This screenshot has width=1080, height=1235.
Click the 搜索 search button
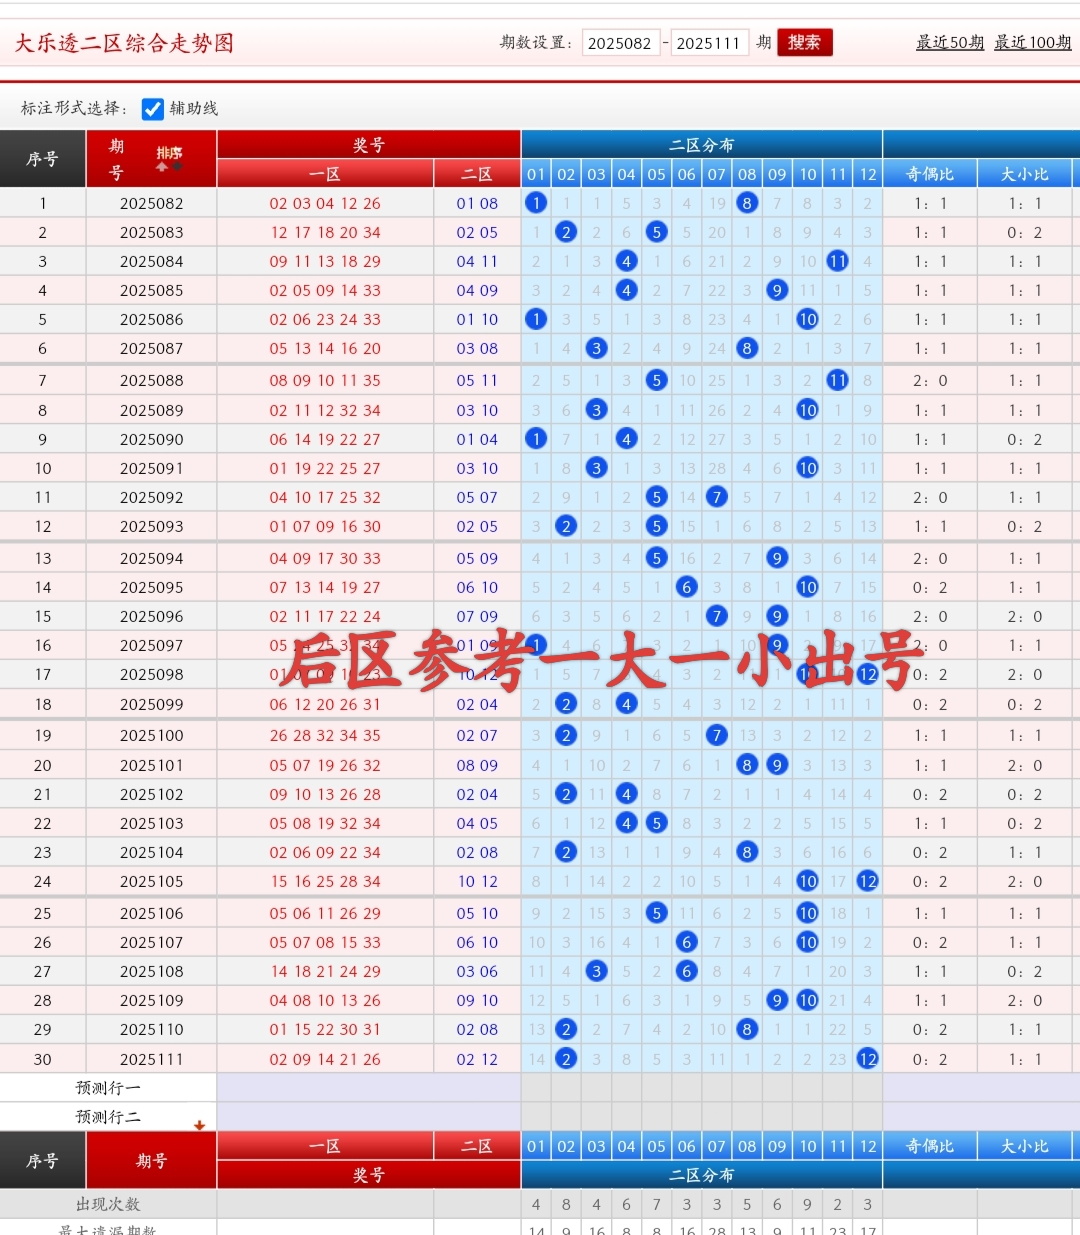pos(804,42)
